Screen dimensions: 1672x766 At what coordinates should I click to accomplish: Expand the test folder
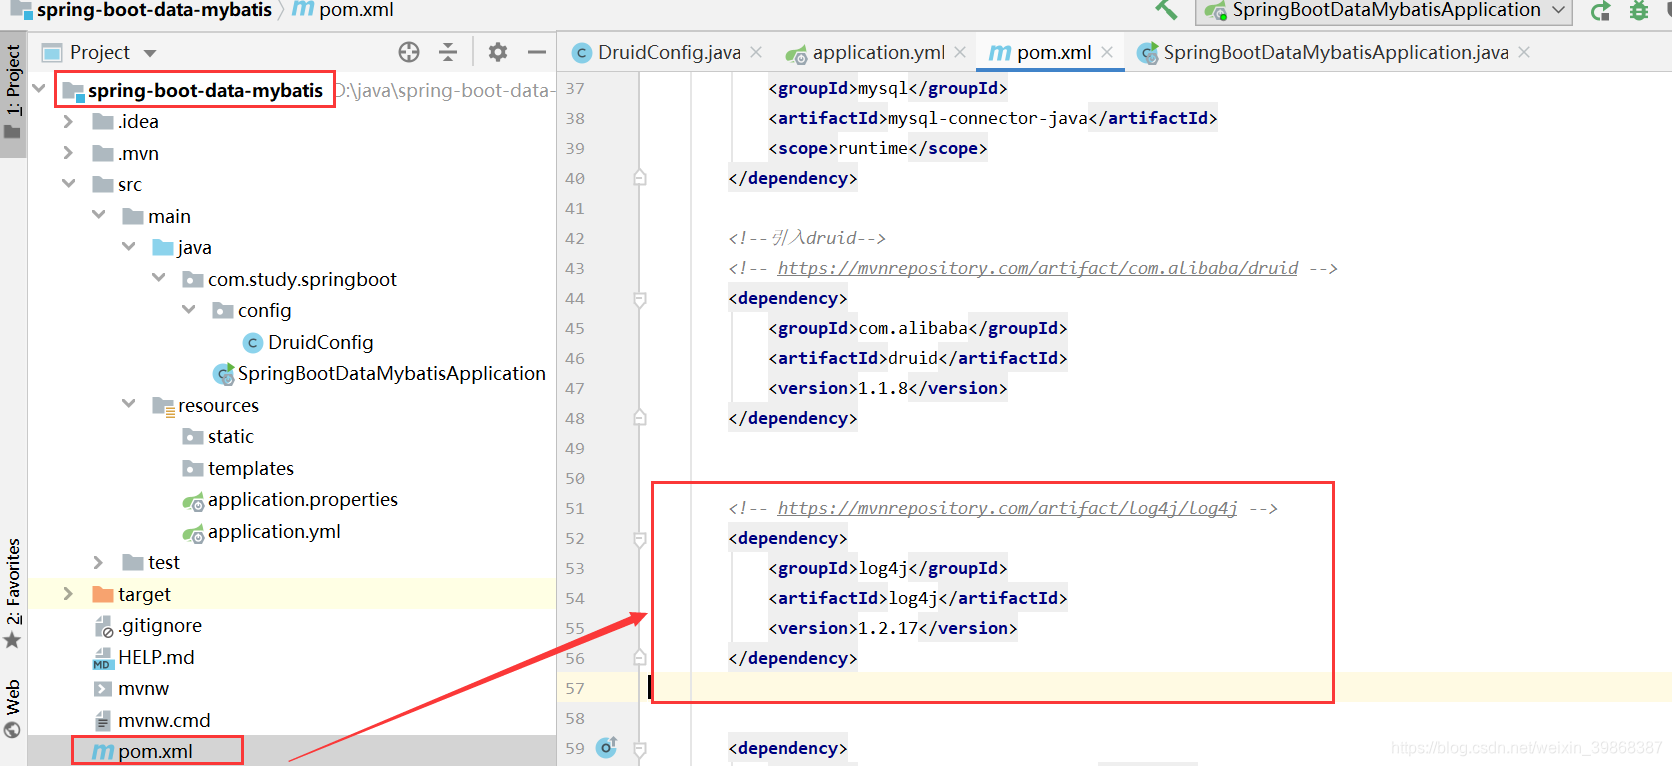tap(98, 562)
